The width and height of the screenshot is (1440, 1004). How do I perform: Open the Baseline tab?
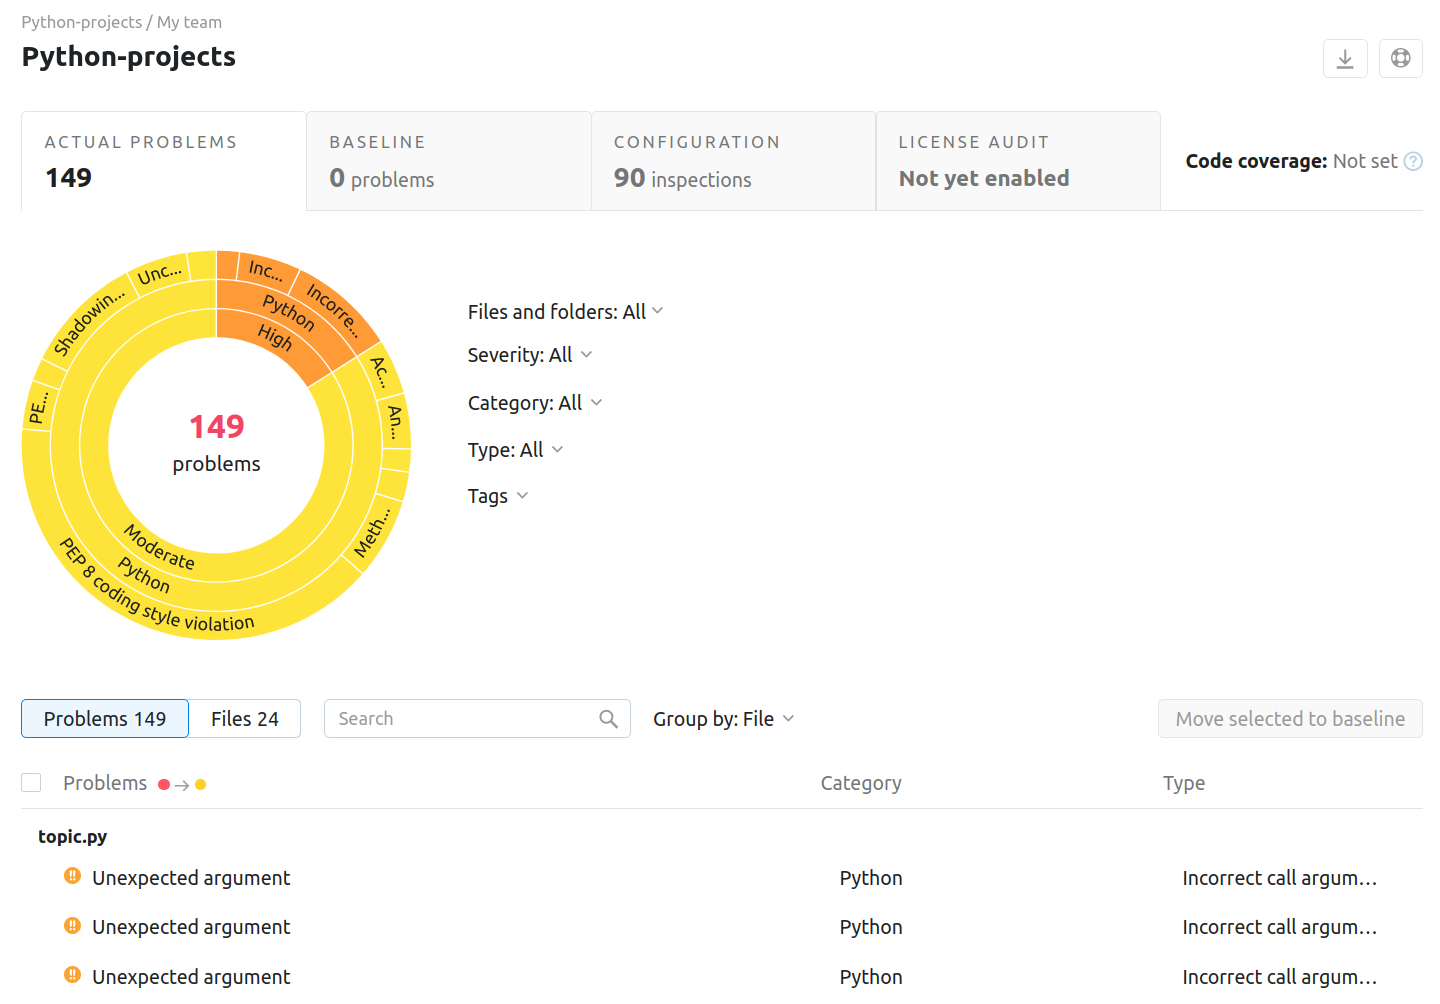click(448, 161)
